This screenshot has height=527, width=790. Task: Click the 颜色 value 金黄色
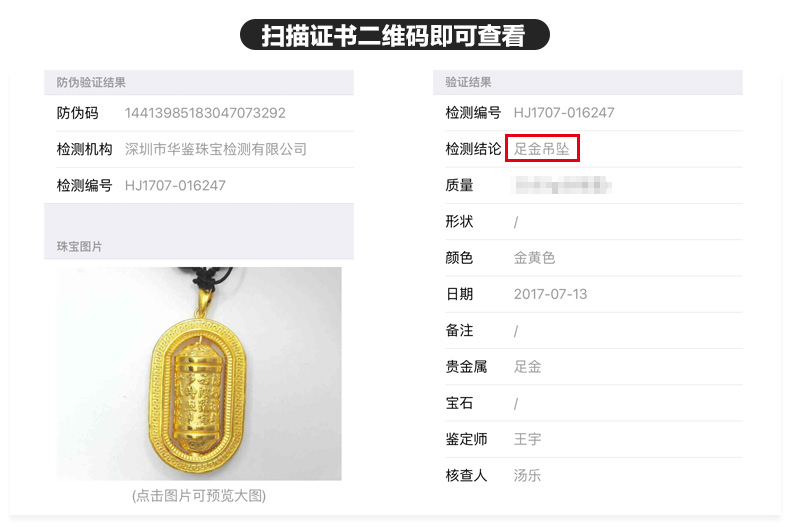tap(534, 257)
